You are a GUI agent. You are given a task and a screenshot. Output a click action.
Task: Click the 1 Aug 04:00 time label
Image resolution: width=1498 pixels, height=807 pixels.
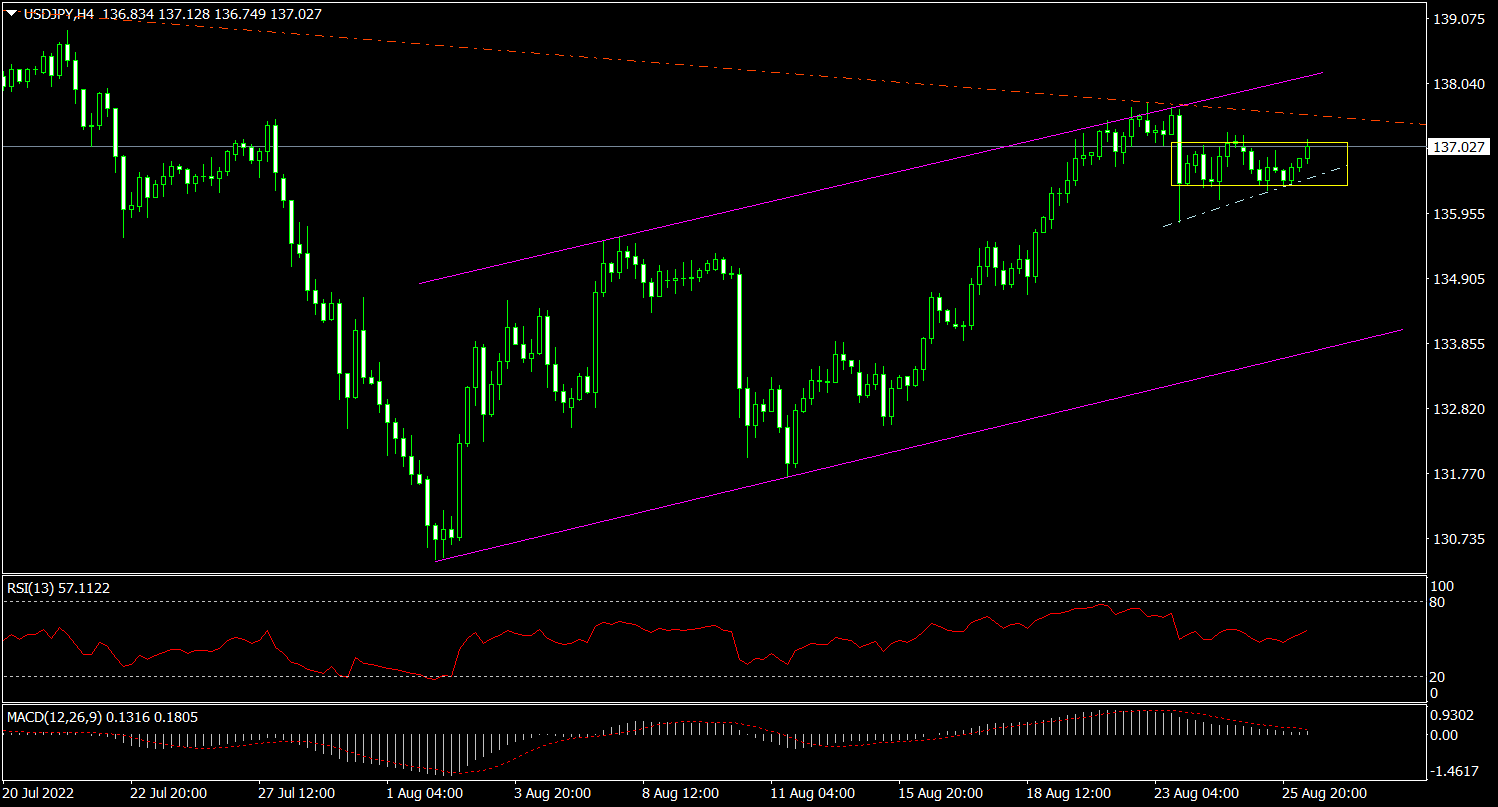(425, 793)
